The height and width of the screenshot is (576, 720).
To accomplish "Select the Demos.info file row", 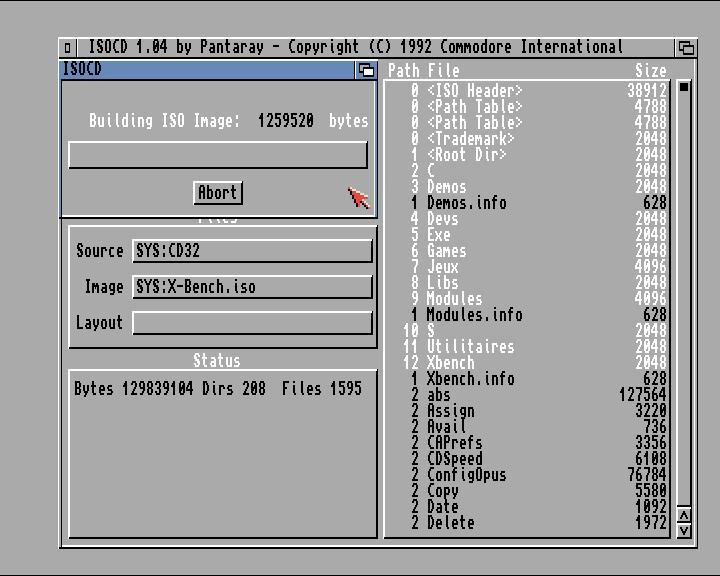I will pos(527,203).
